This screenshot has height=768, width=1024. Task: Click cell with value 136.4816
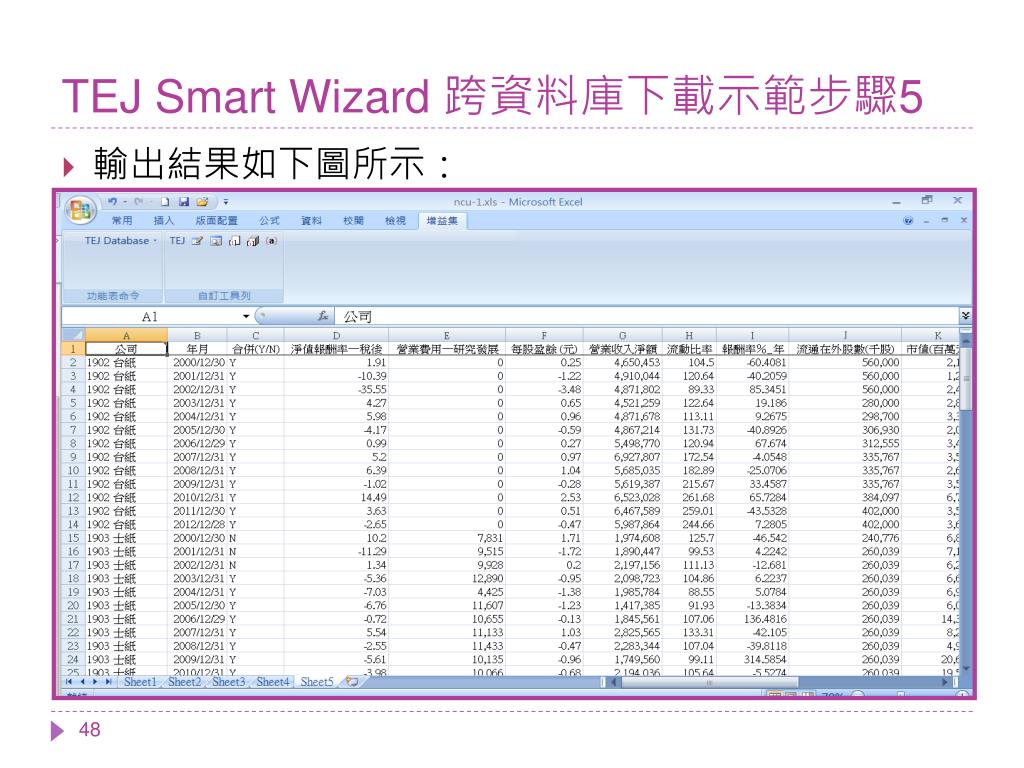(752, 619)
